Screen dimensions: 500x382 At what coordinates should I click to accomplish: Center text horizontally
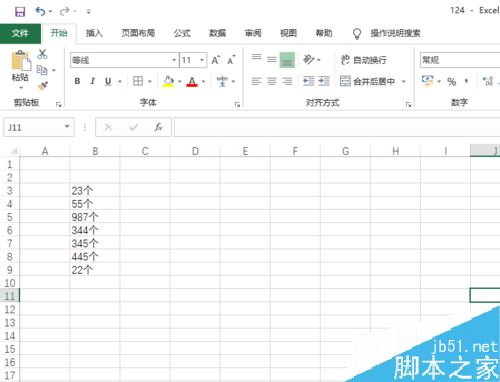[x=272, y=81]
